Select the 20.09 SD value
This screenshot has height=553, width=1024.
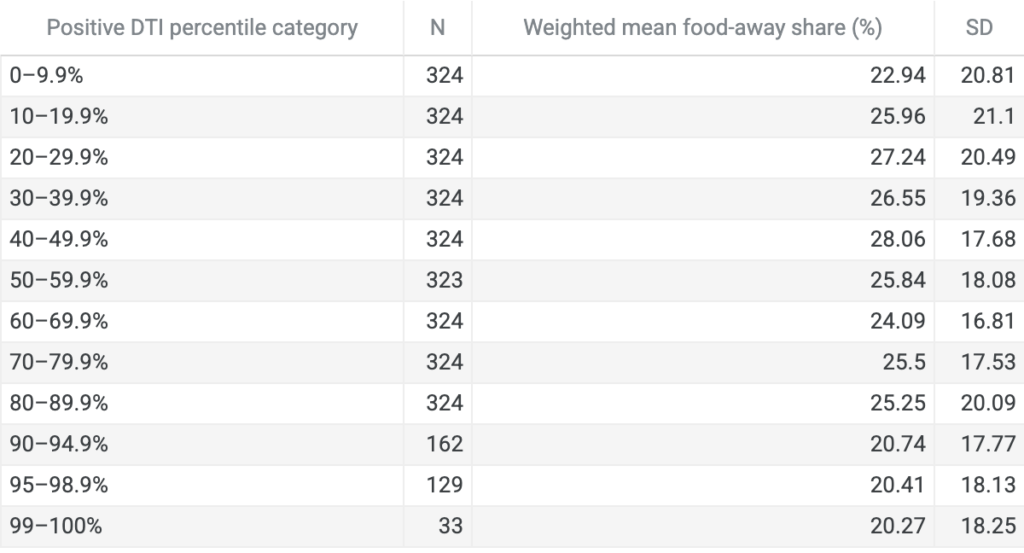988,403
